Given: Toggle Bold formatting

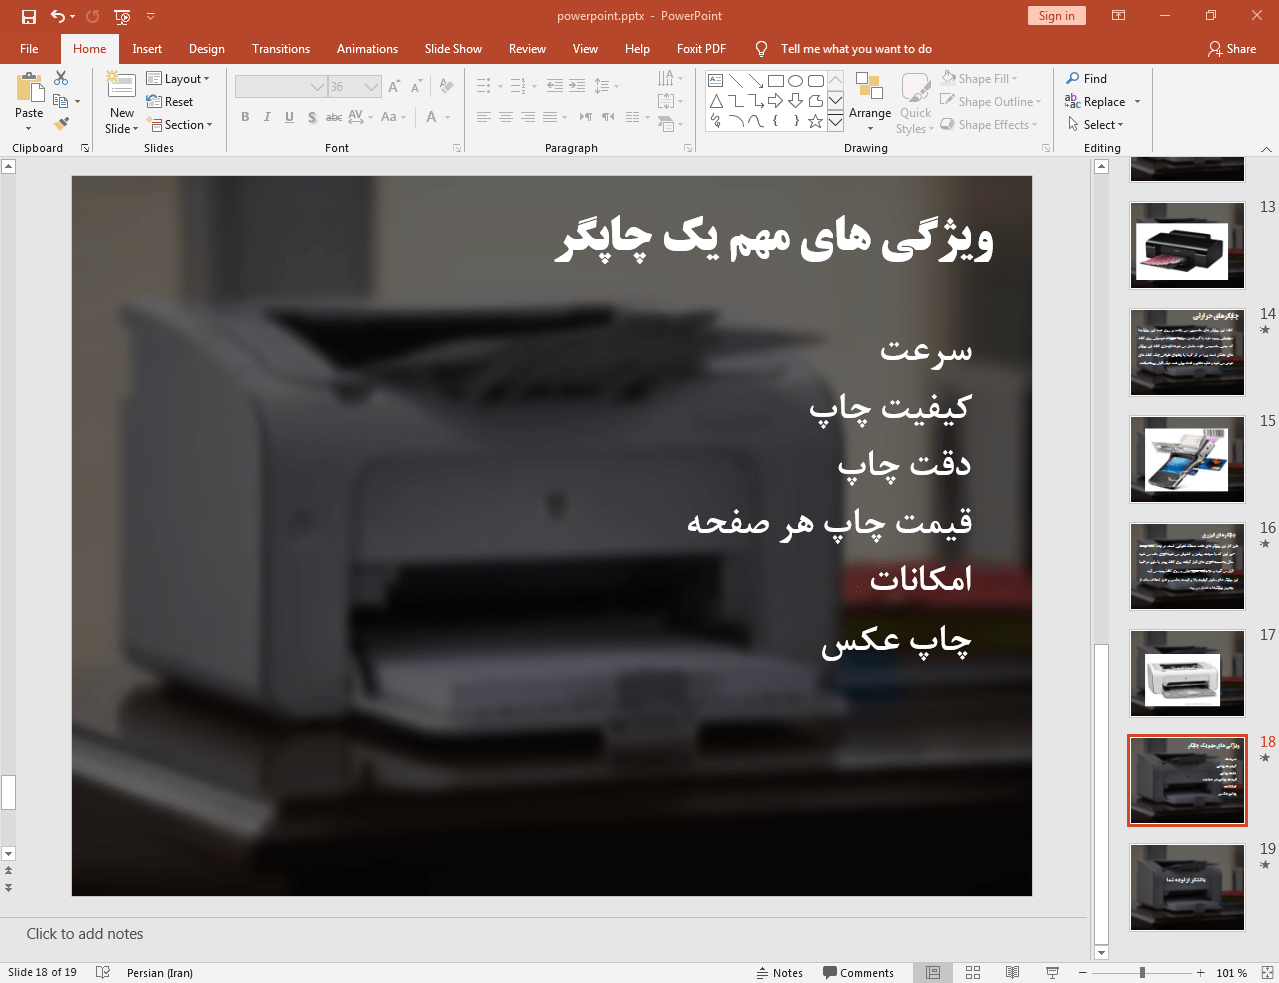Looking at the screenshot, I should (245, 117).
